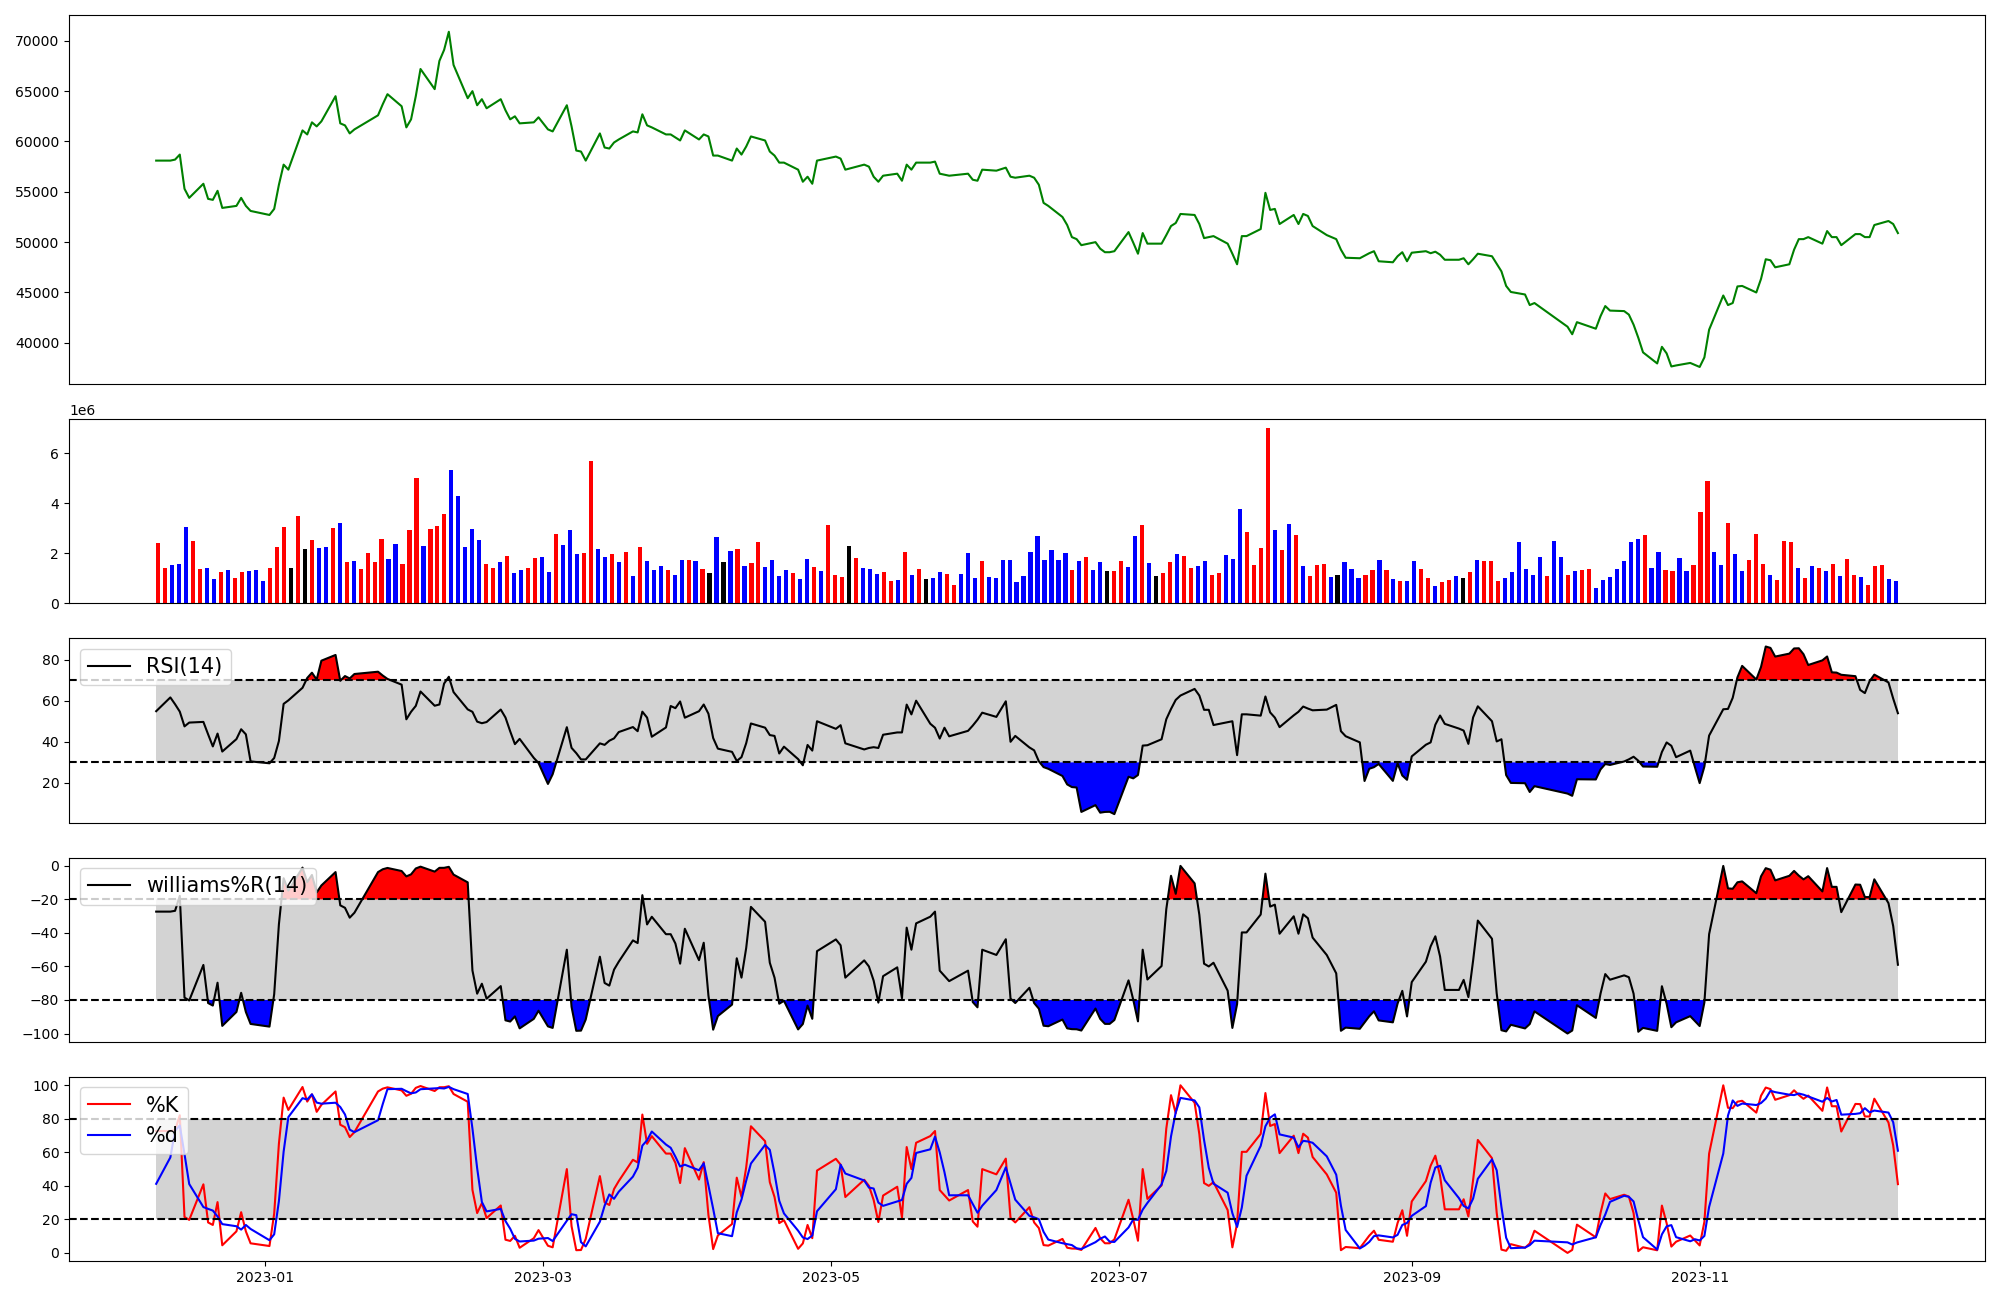This screenshot has width=2000, height=1300.
Task: Click the 2023-07 date tick label
Action: tap(1119, 1277)
